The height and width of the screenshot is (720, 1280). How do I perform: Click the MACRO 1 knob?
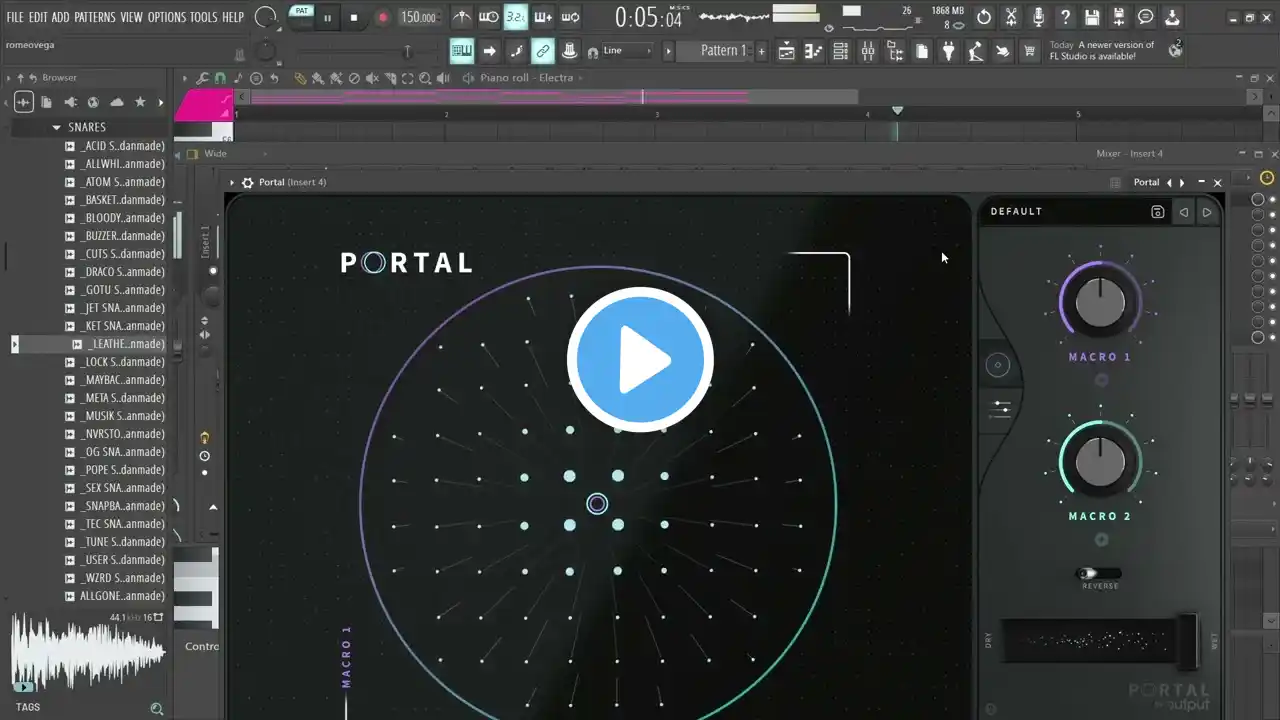tap(1100, 302)
